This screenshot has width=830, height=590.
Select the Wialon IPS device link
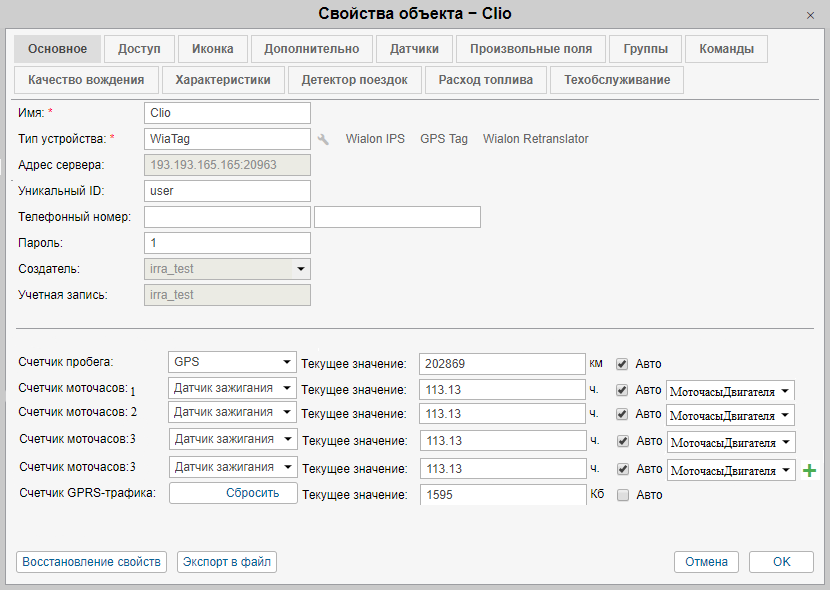coord(375,139)
